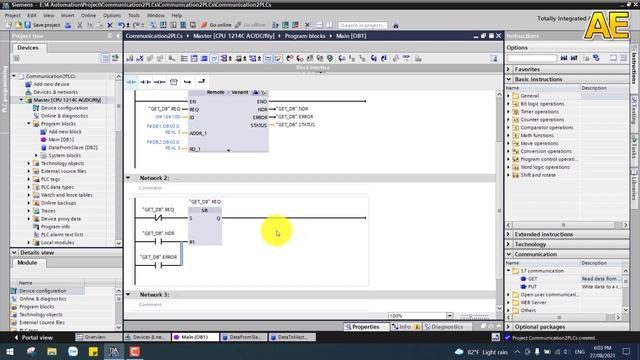640x360 pixels.
Task: Click the new project icon in toolbar
Action: click(9, 25)
